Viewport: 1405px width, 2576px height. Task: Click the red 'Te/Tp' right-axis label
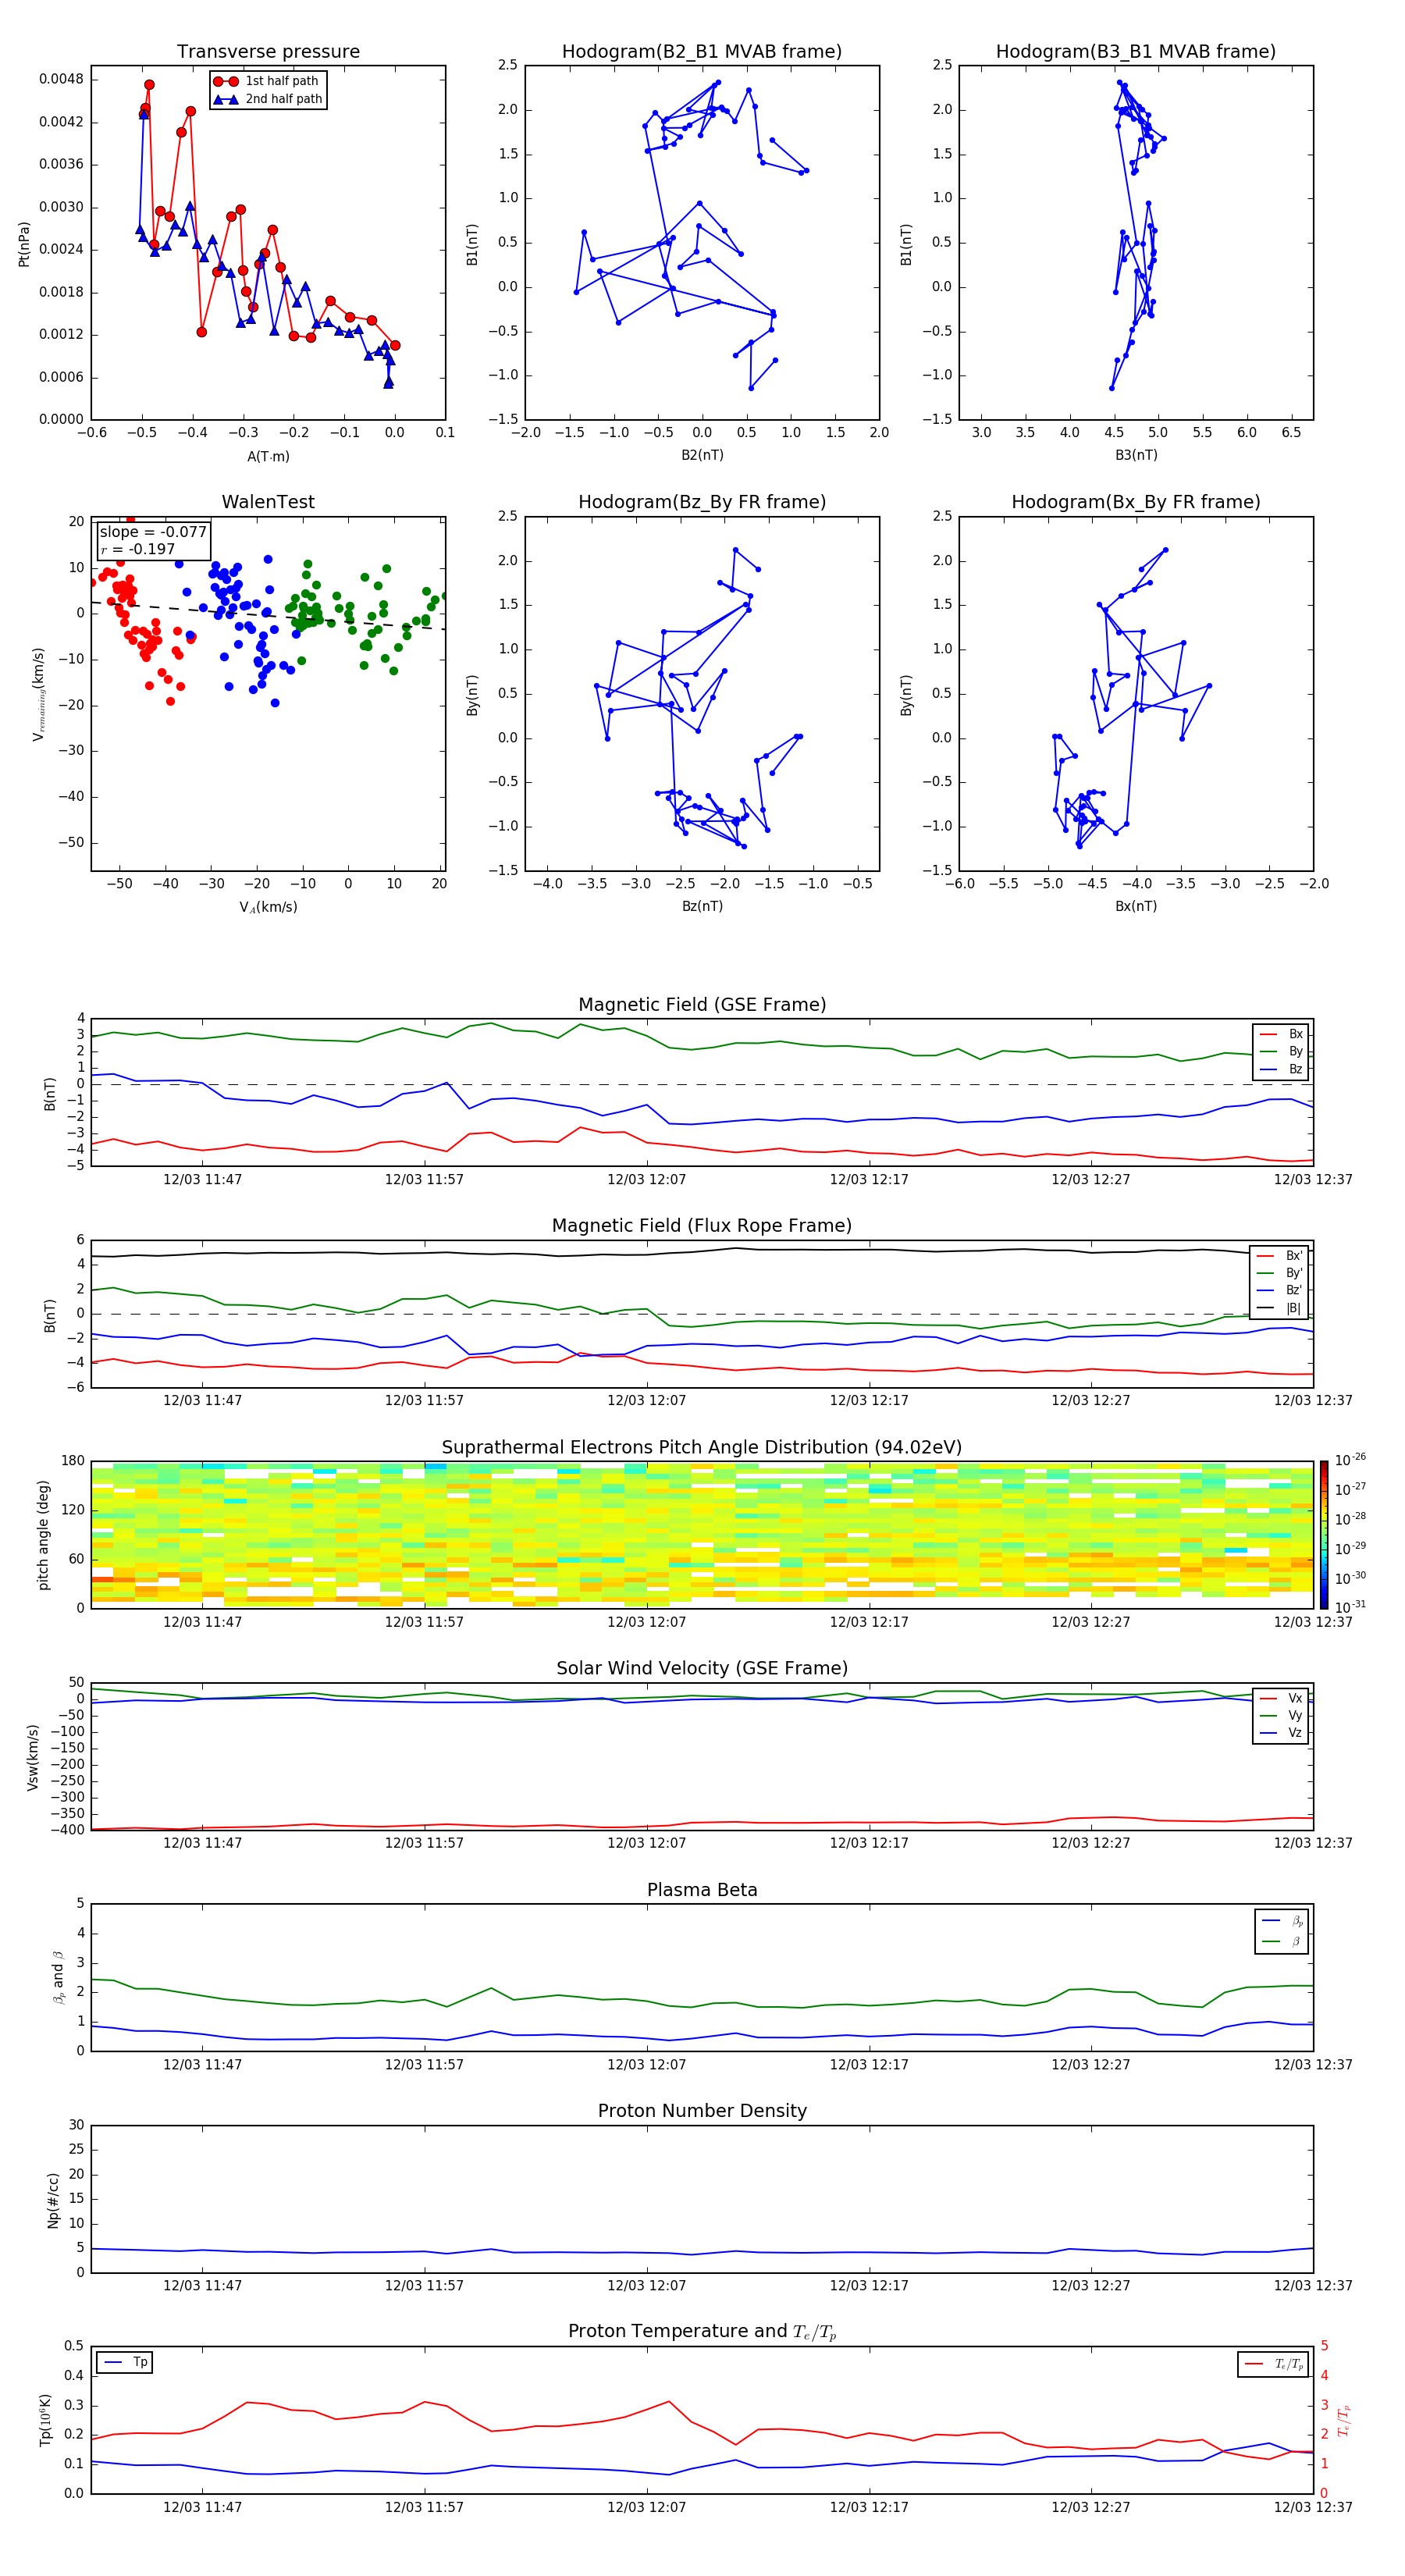1344,2420
